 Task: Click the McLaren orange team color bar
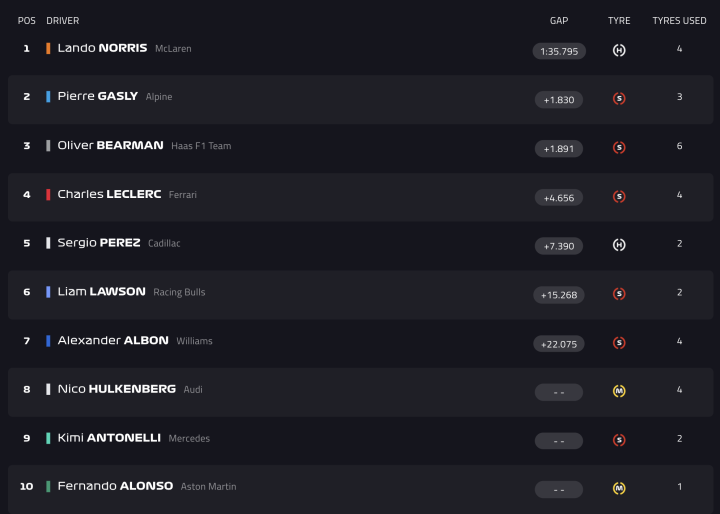48,48
